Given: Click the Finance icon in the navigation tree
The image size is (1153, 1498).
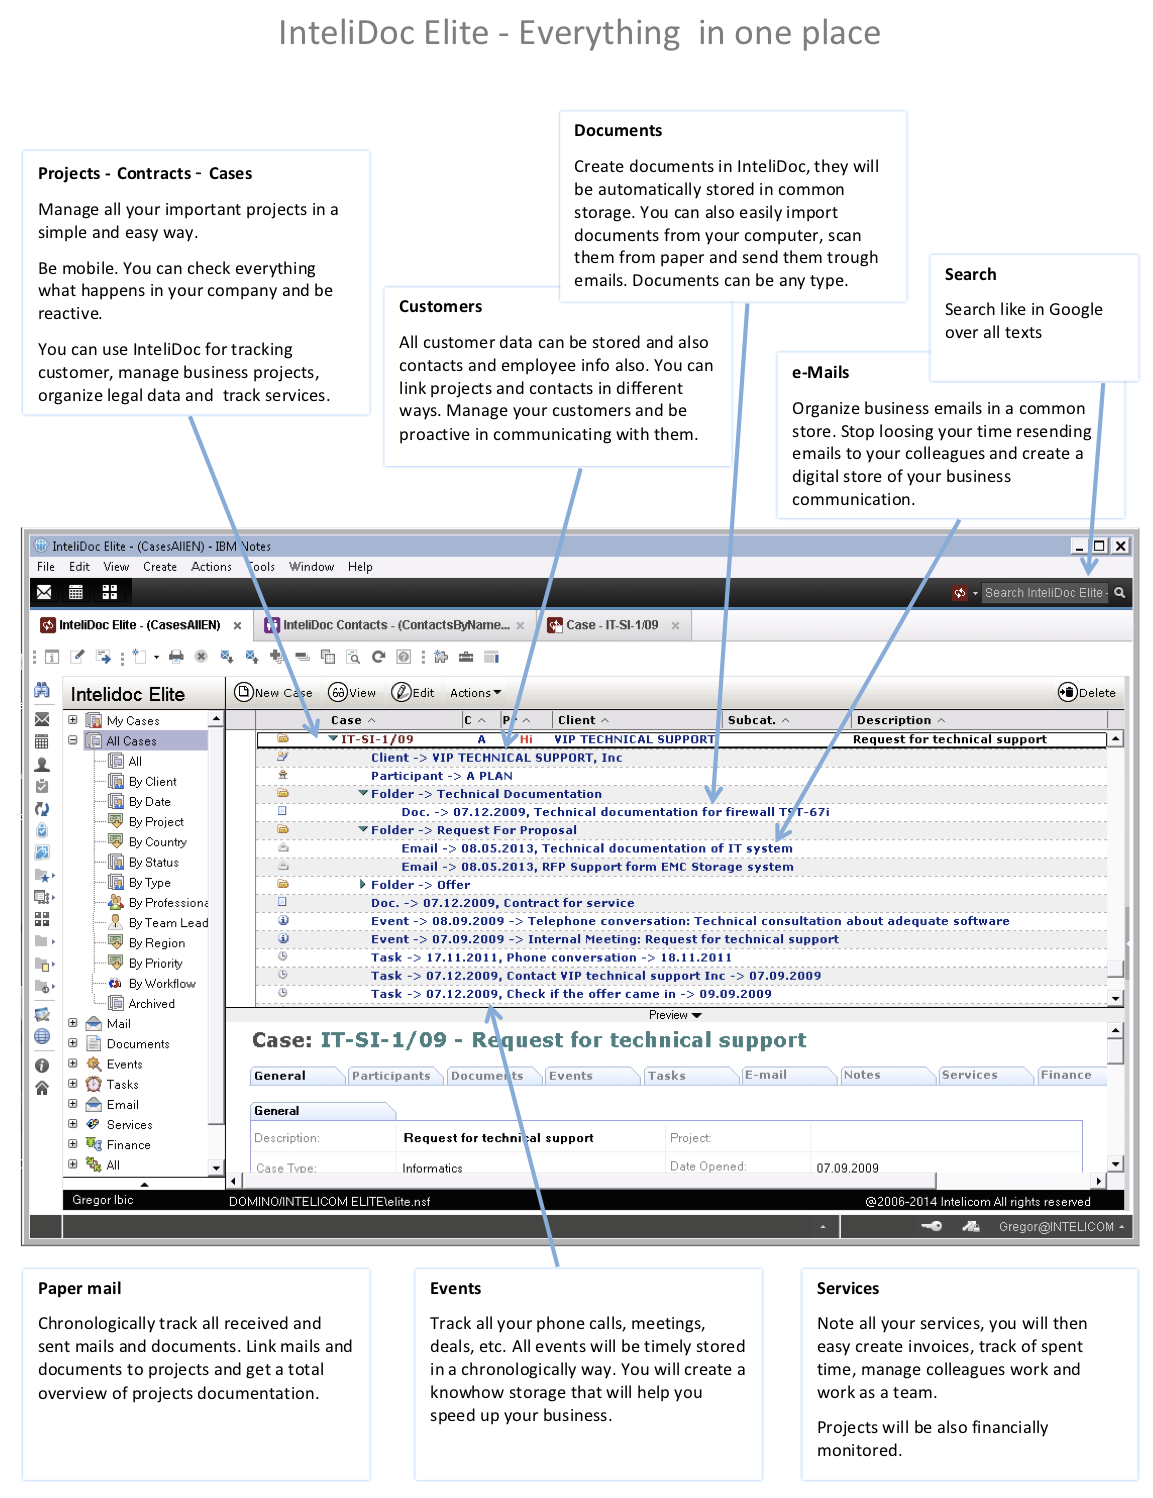Looking at the screenshot, I should tap(94, 1144).
